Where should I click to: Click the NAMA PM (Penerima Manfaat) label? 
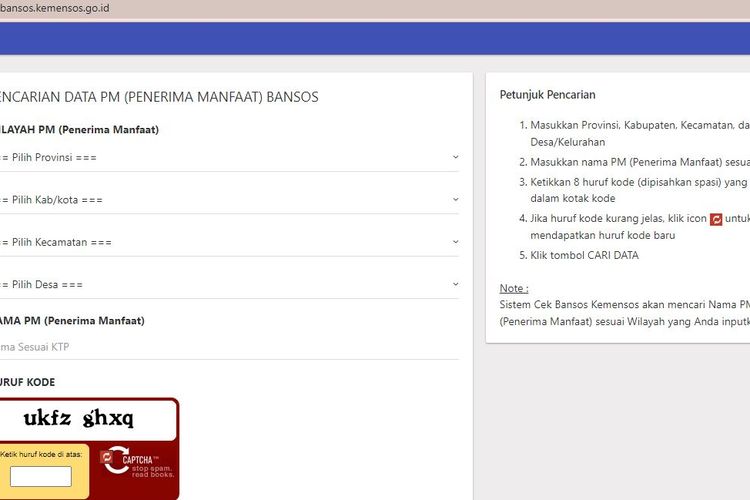click(x=72, y=321)
